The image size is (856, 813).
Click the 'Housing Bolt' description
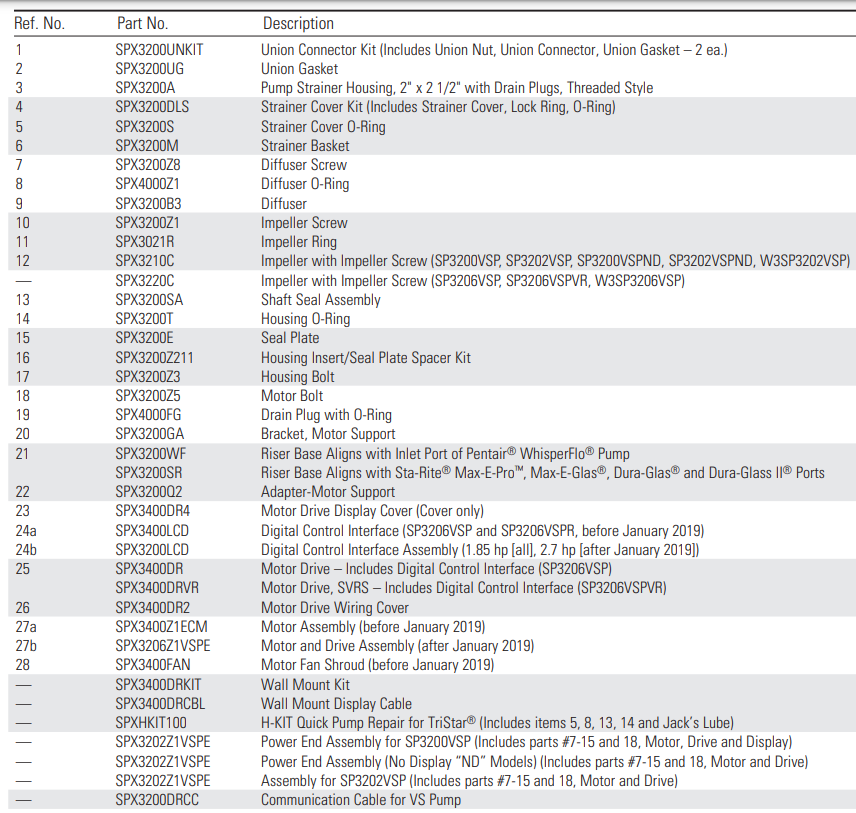298,377
